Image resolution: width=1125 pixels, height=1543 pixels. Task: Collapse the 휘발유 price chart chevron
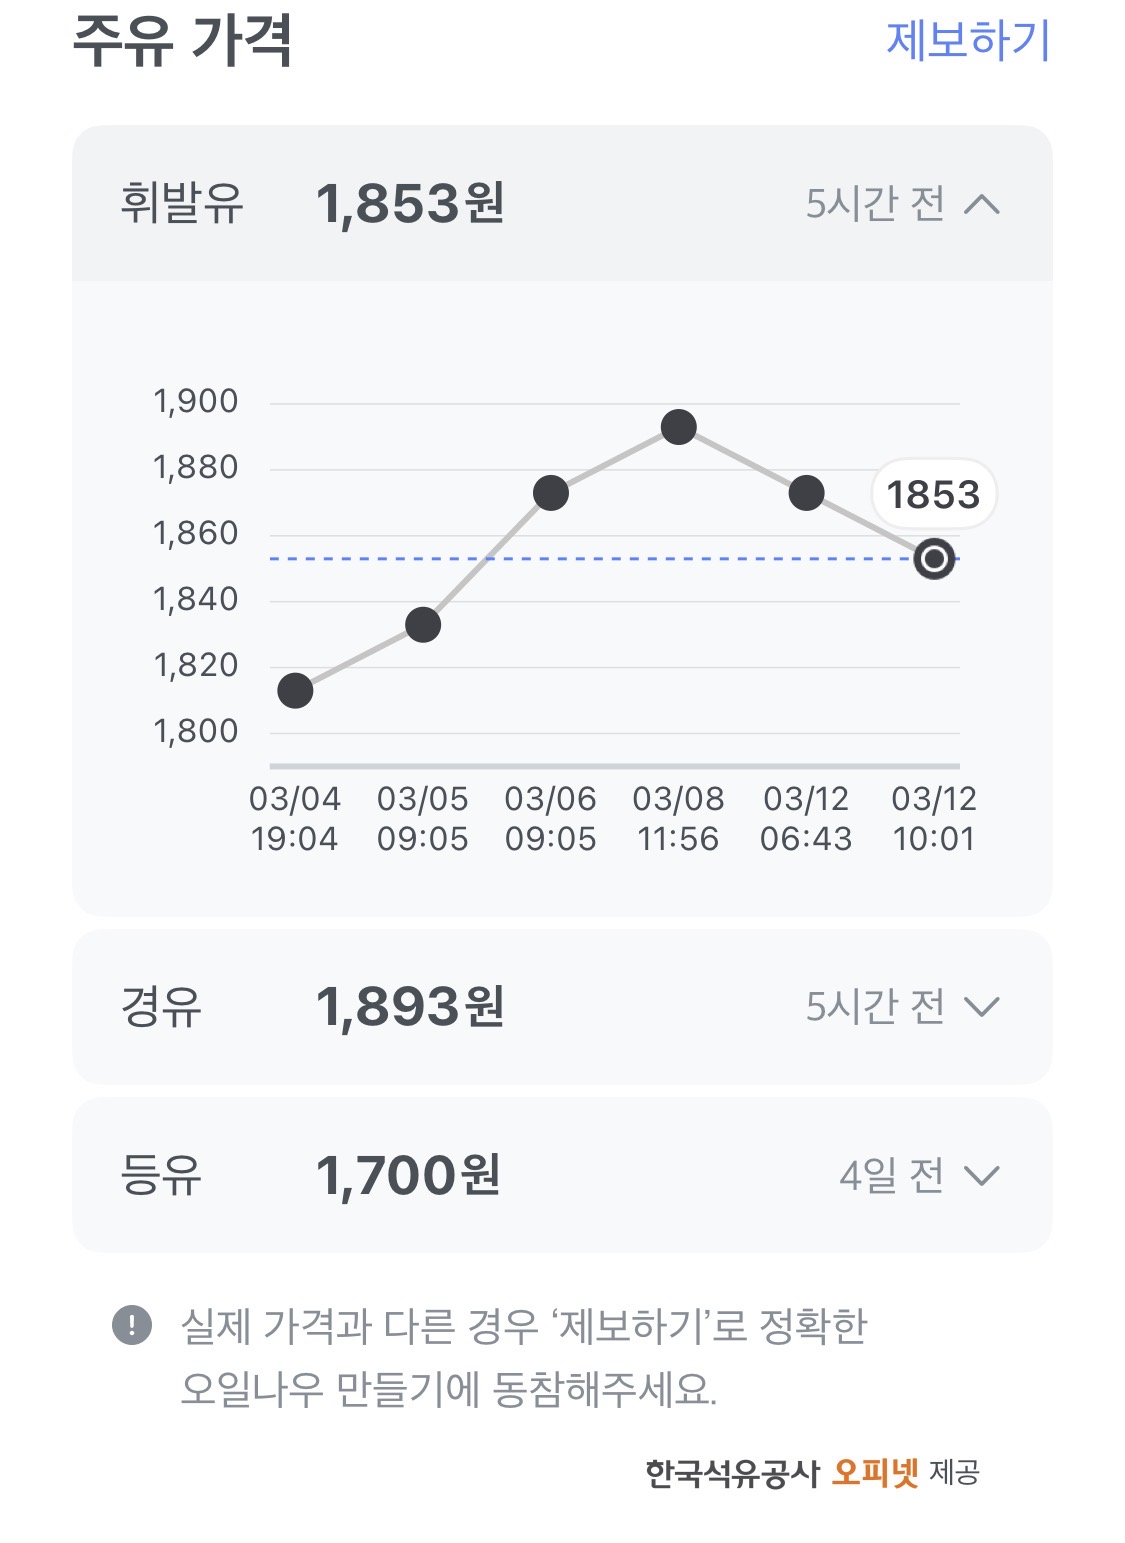pyautogui.click(x=981, y=204)
